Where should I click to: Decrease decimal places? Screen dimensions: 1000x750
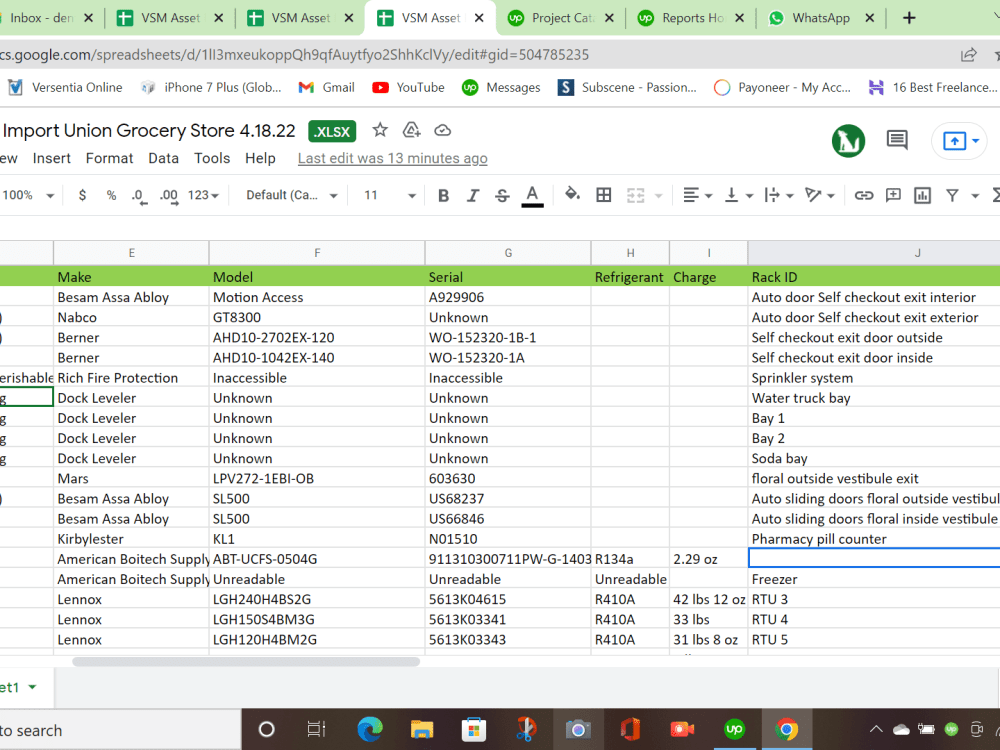tap(139, 196)
